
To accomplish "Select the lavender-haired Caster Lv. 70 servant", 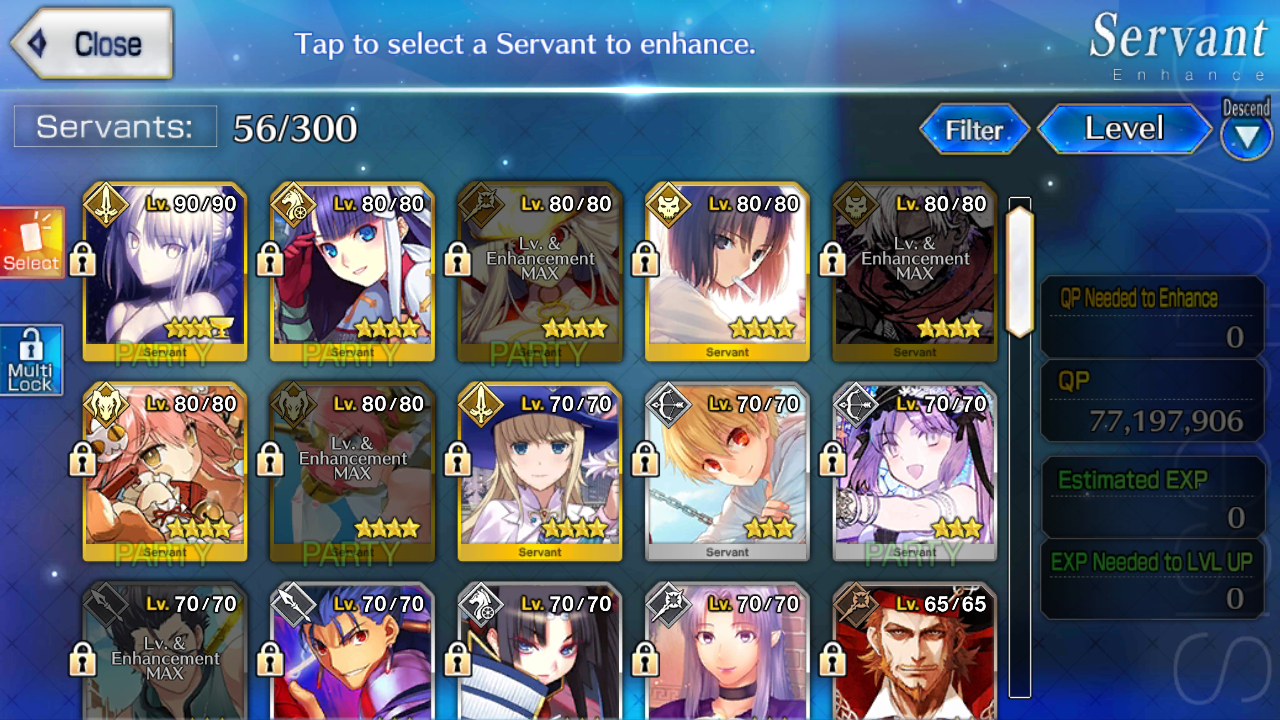I will (x=727, y=652).
